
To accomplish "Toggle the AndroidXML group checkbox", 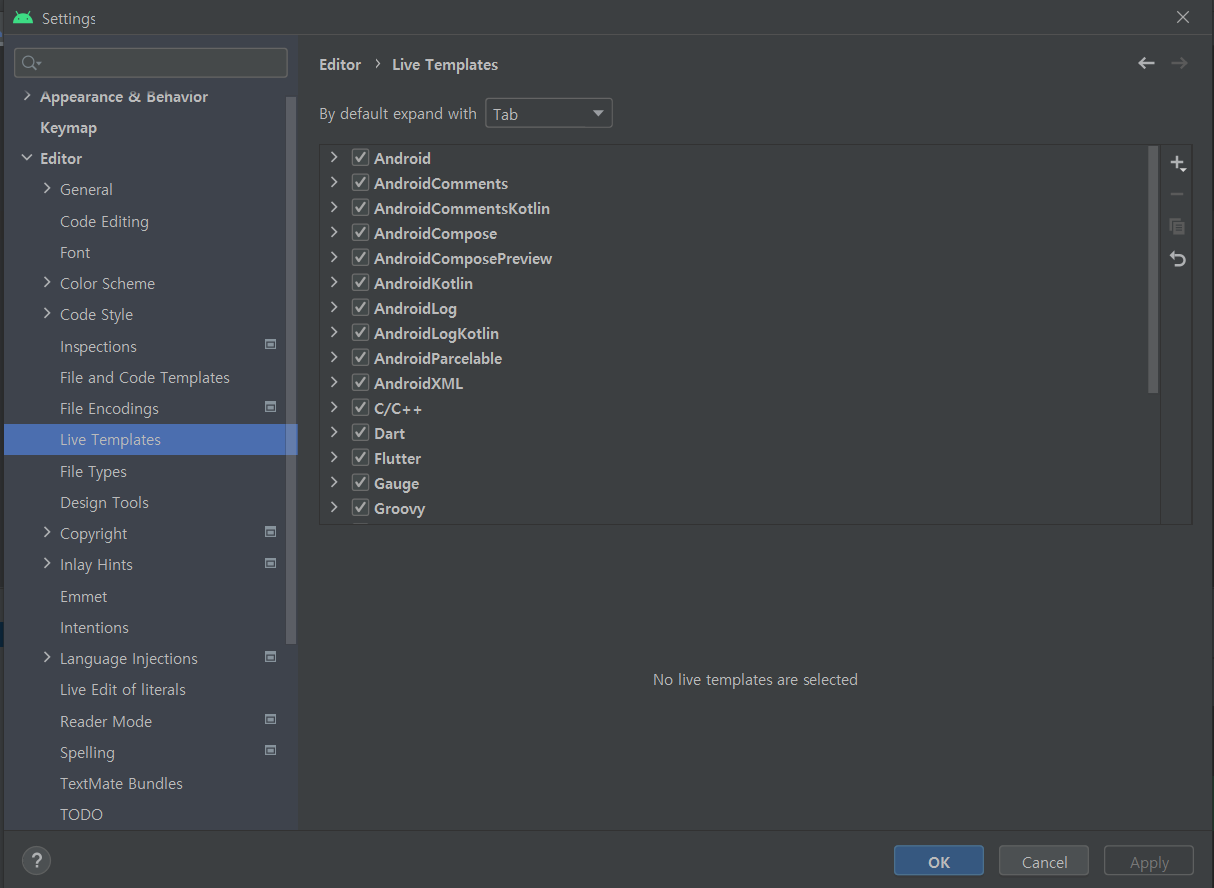I will (x=361, y=383).
